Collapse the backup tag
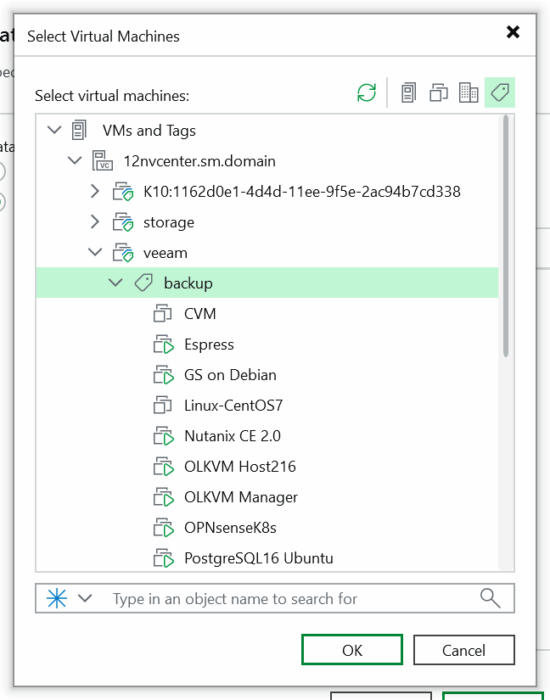 coord(116,283)
